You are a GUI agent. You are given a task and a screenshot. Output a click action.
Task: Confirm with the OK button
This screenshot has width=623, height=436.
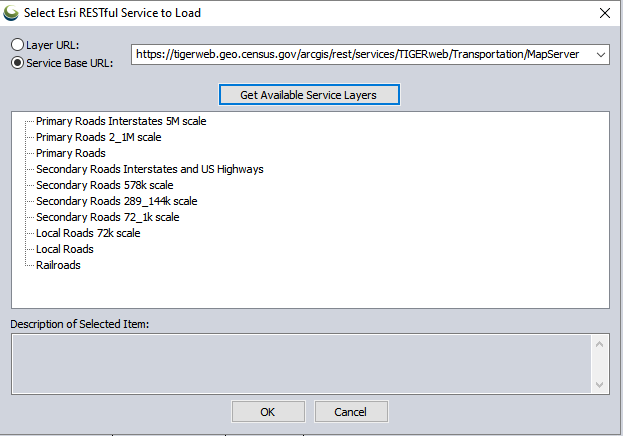267,412
